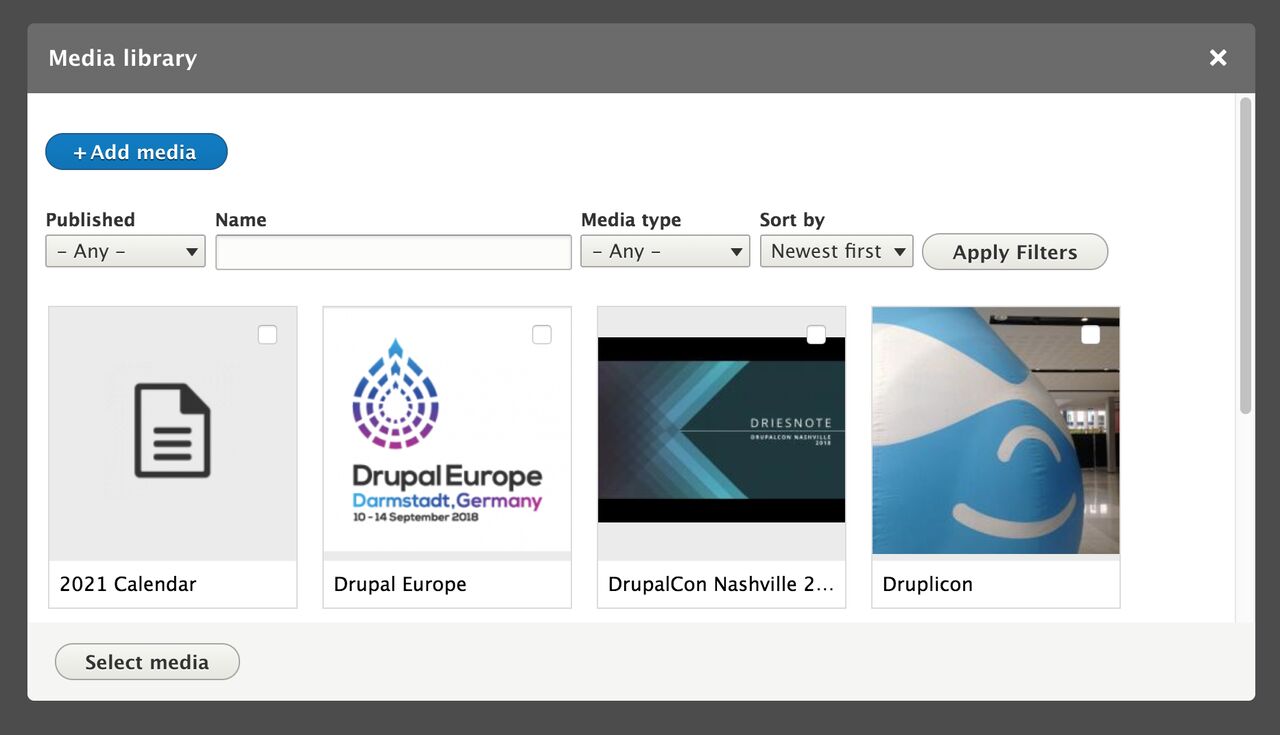Open the Media type dropdown
The image size is (1280, 735).
664,251
